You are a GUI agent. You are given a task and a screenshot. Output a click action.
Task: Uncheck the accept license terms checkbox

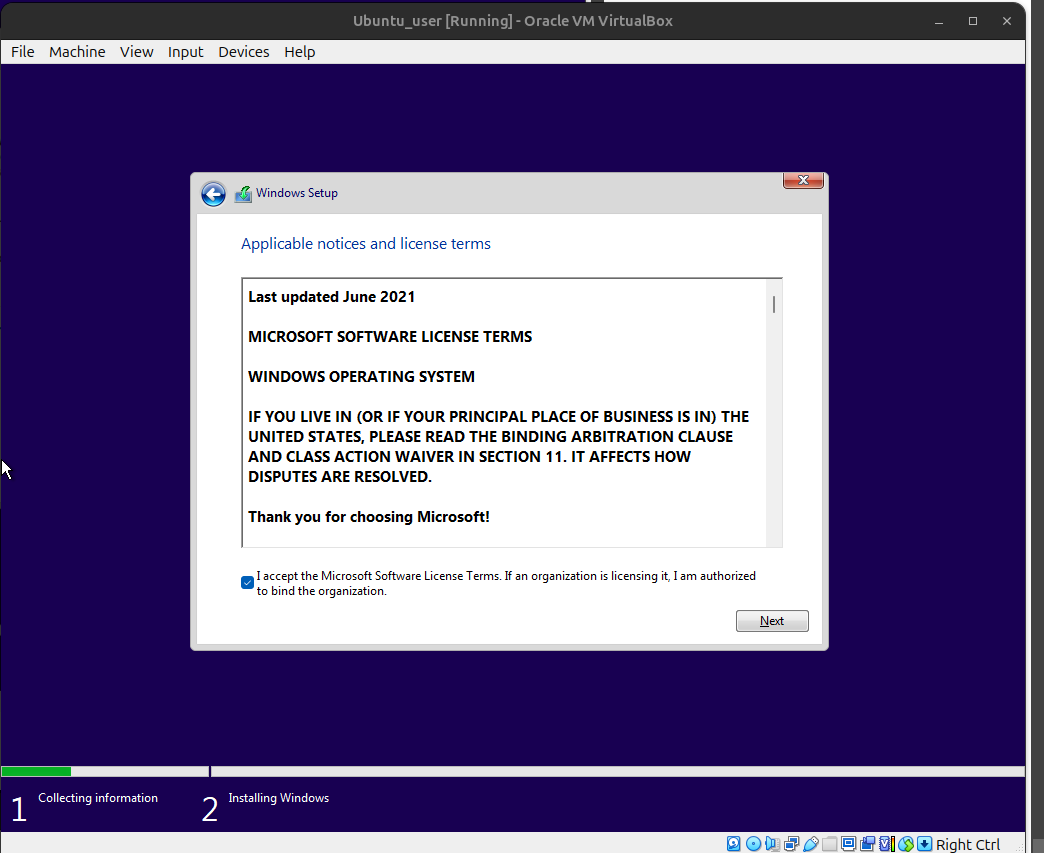[x=247, y=583]
